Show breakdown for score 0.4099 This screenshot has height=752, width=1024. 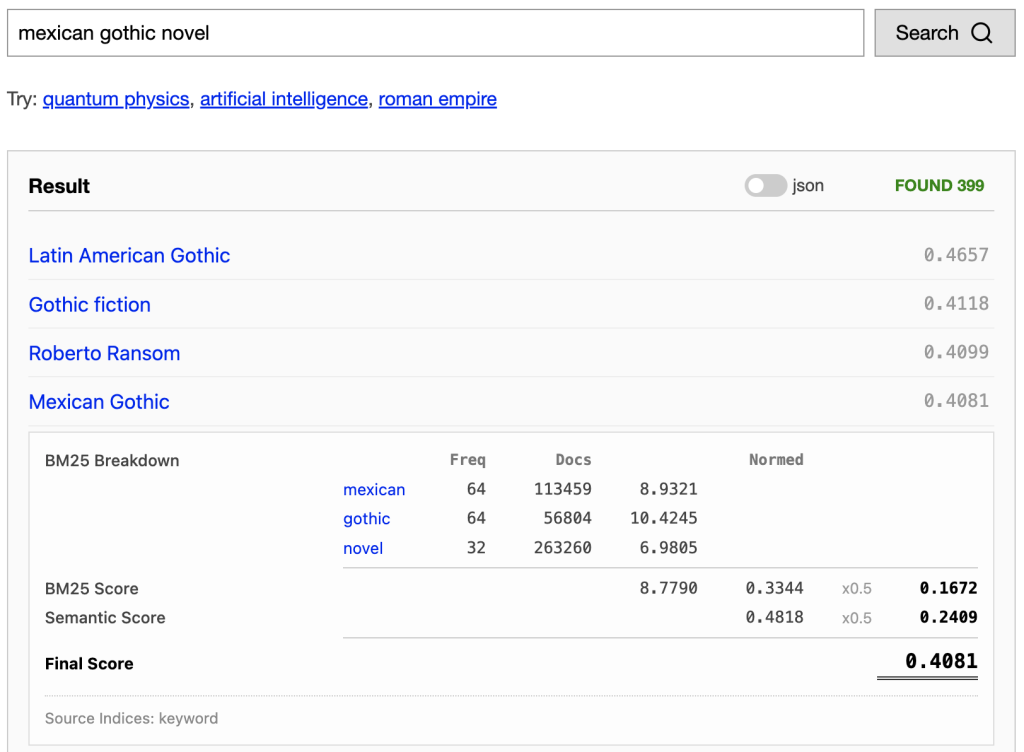click(955, 353)
